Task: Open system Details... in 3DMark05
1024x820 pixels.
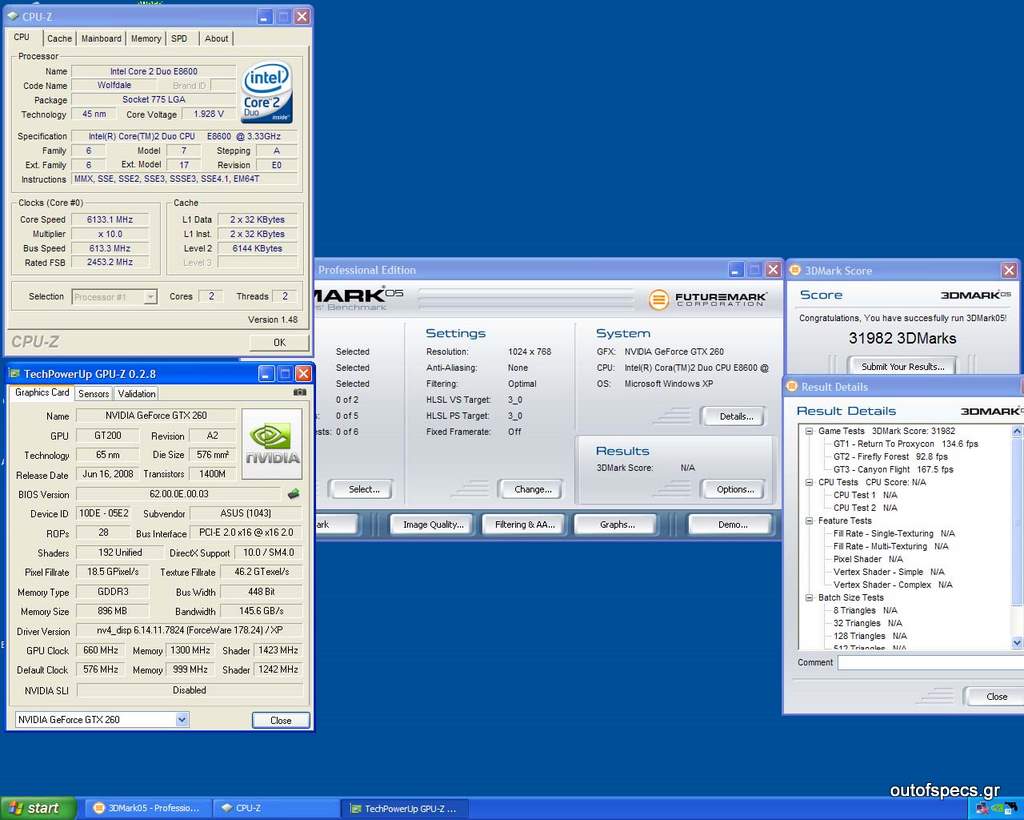Action: [735, 416]
